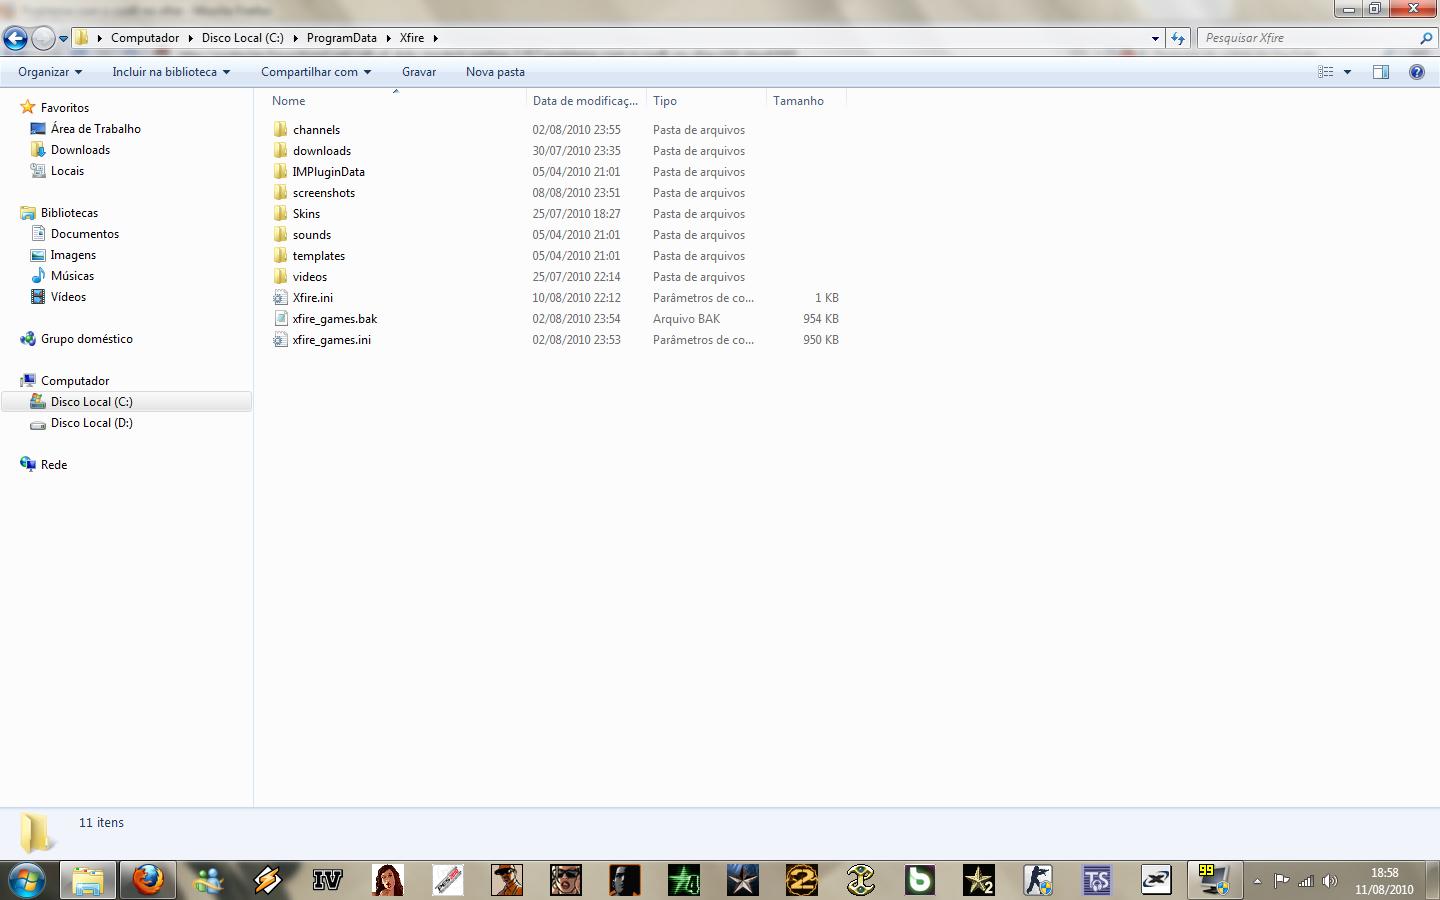Open Vídeos library
Viewport: 1440px width, 900px height.
[x=68, y=297]
